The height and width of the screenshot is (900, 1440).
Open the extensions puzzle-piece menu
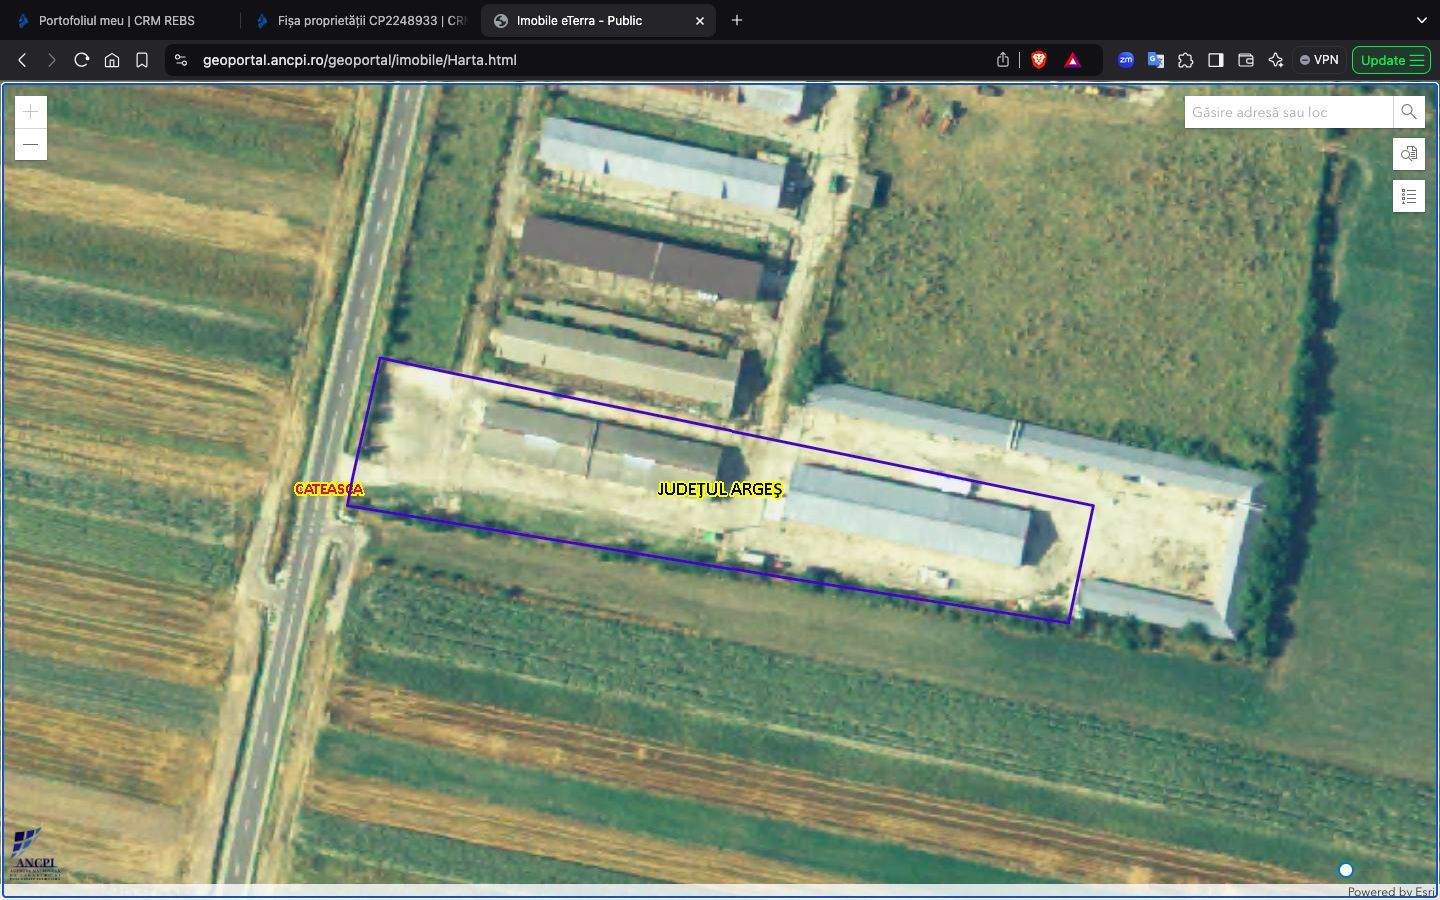pyautogui.click(x=1186, y=60)
